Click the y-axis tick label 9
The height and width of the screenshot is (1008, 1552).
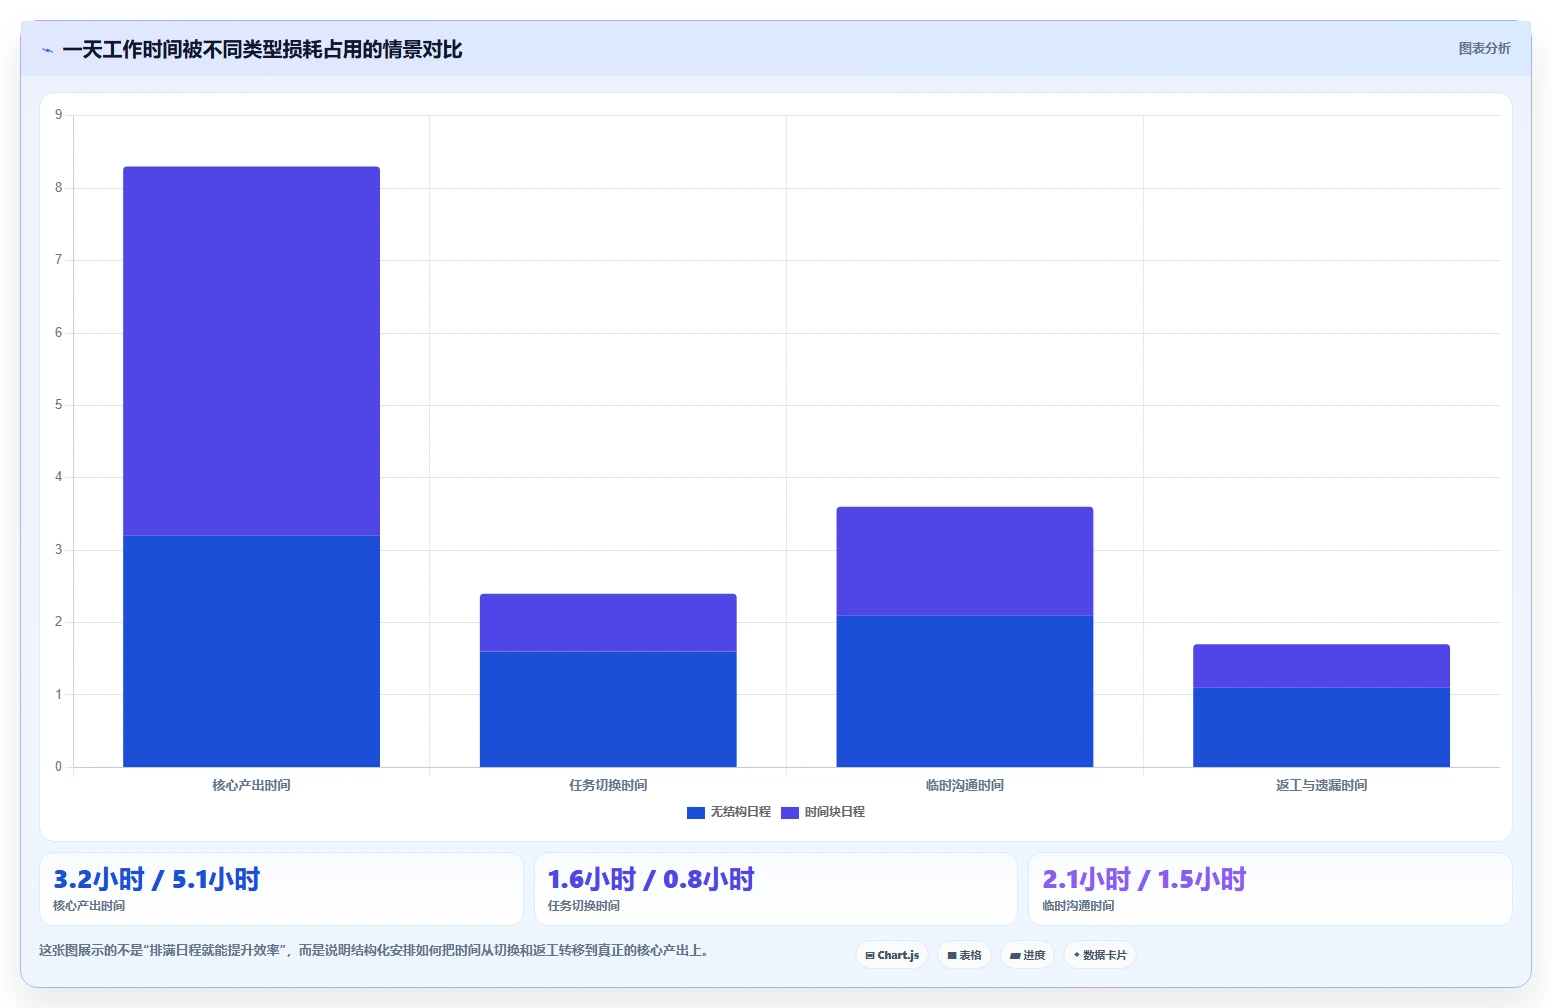coord(58,115)
